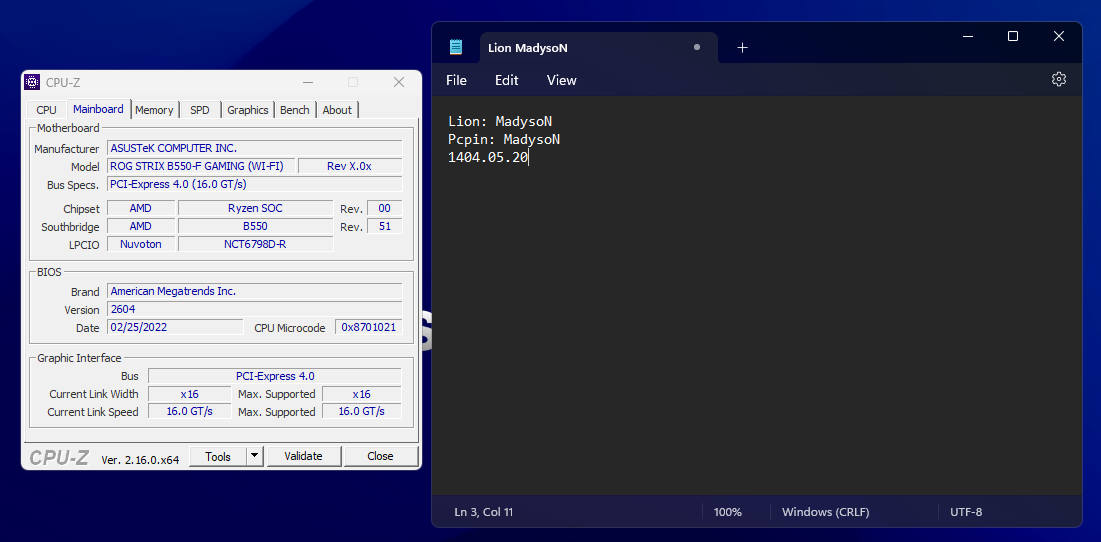The height and width of the screenshot is (542, 1101).
Task: Click the American Megatrends Inc. brand field
Action: pyautogui.click(x=255, y=291)
